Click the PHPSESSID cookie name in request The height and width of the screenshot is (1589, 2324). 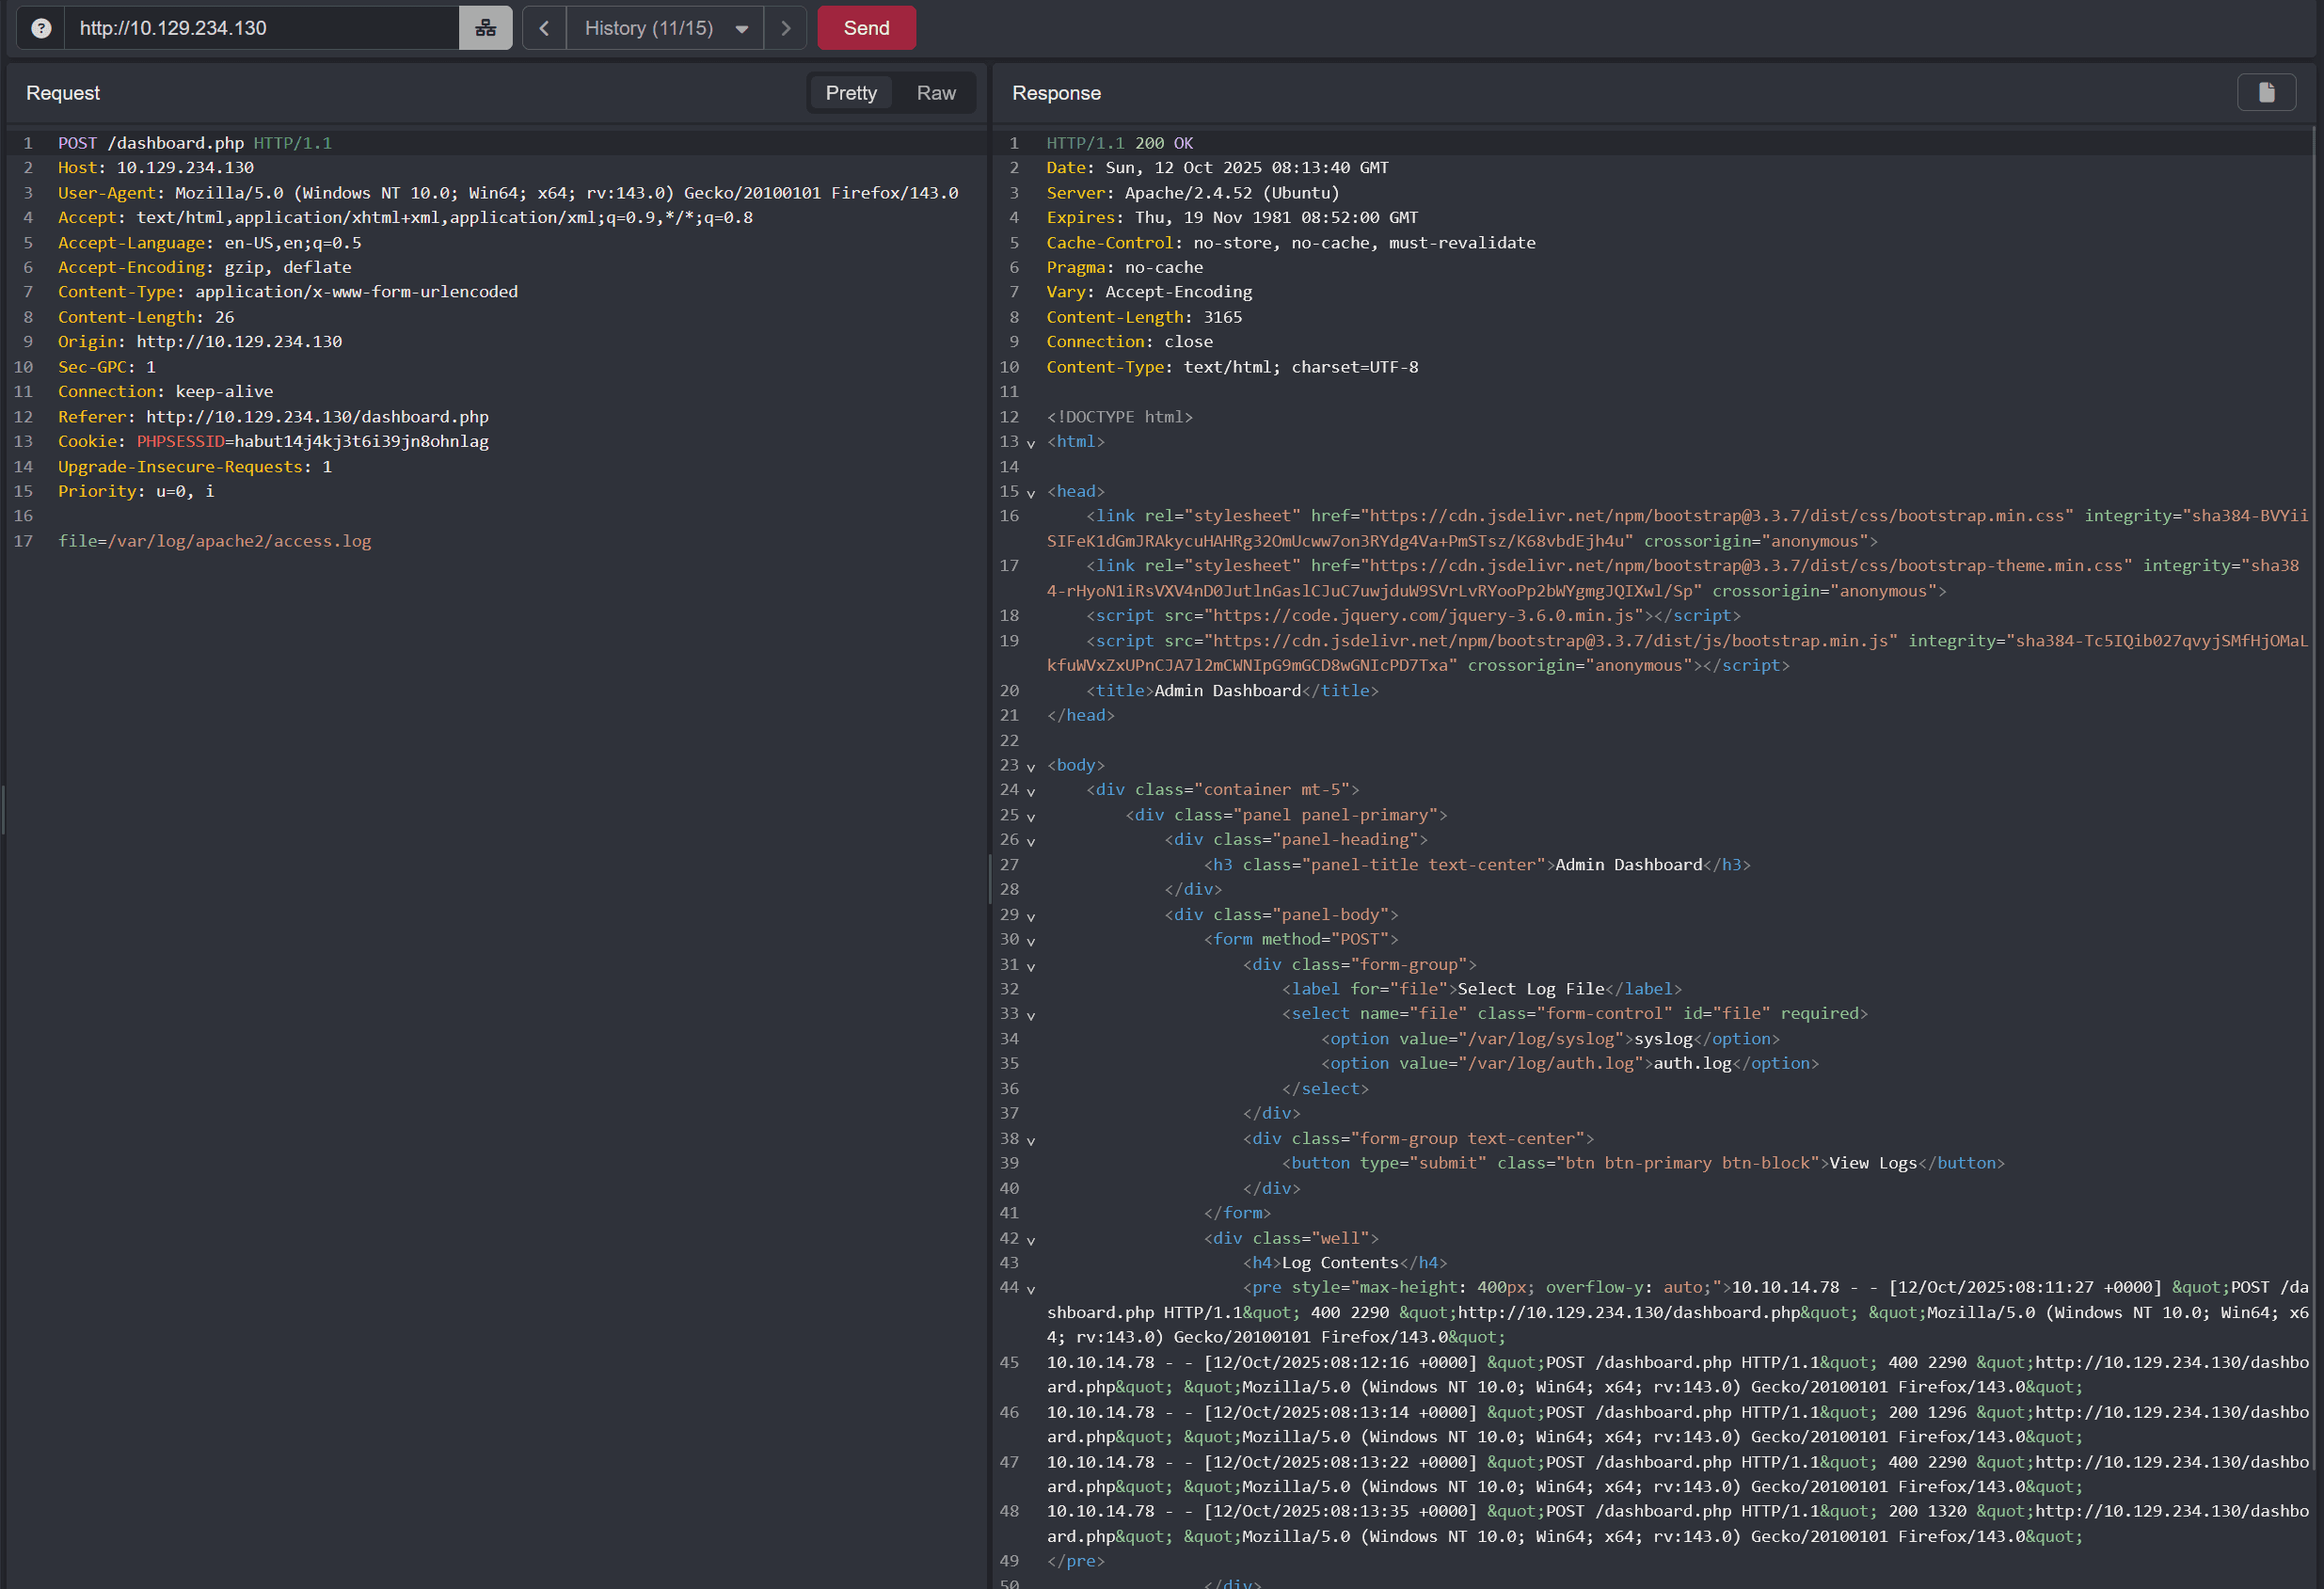click(180, 441)
